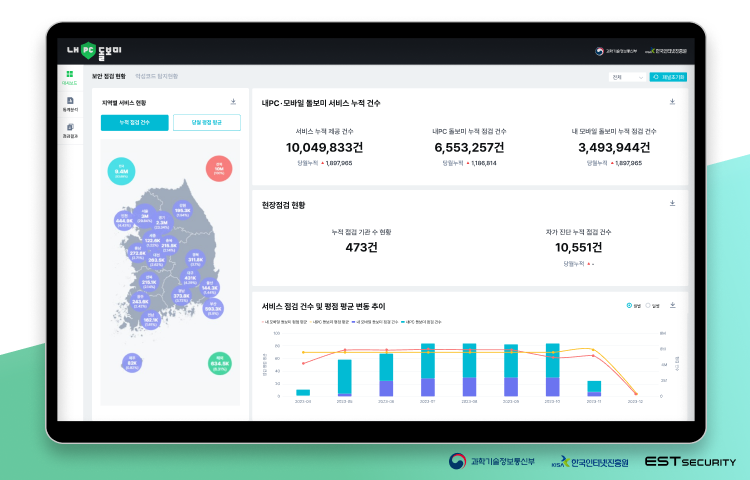
Task: Click the 경북 311.8K map bubble
Action: pos(195,260)
